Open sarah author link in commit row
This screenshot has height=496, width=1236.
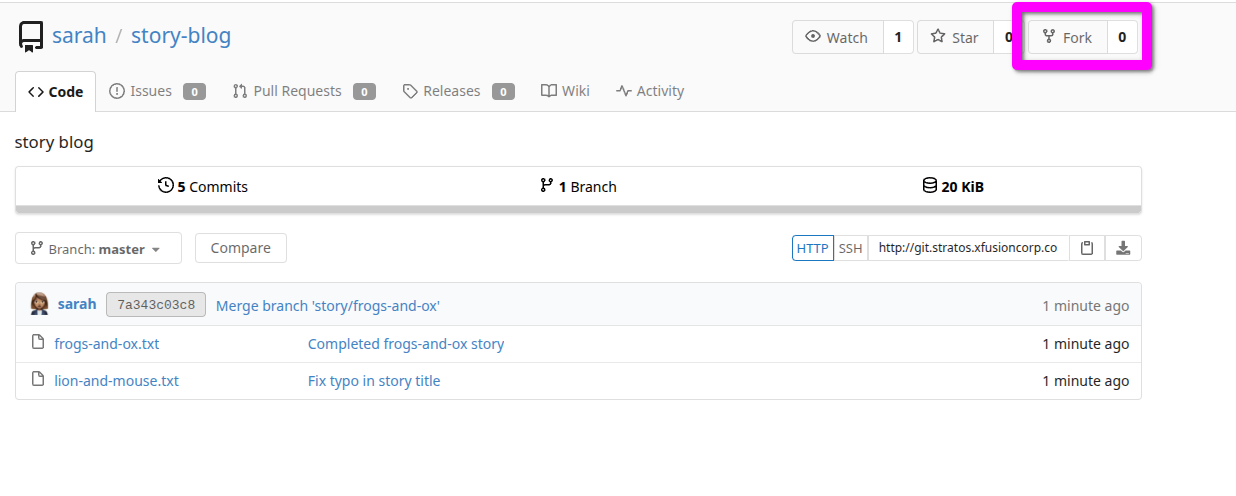pyautogui.click(x=77, y=304)
